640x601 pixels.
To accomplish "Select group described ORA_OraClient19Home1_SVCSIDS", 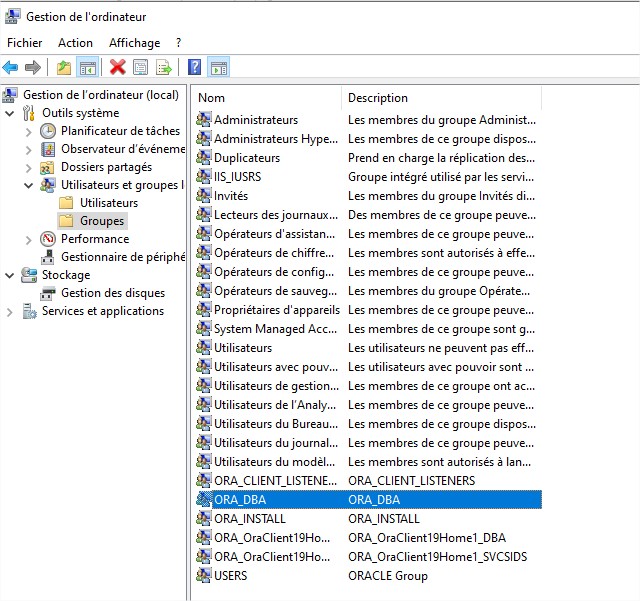I will pos(368,556).
